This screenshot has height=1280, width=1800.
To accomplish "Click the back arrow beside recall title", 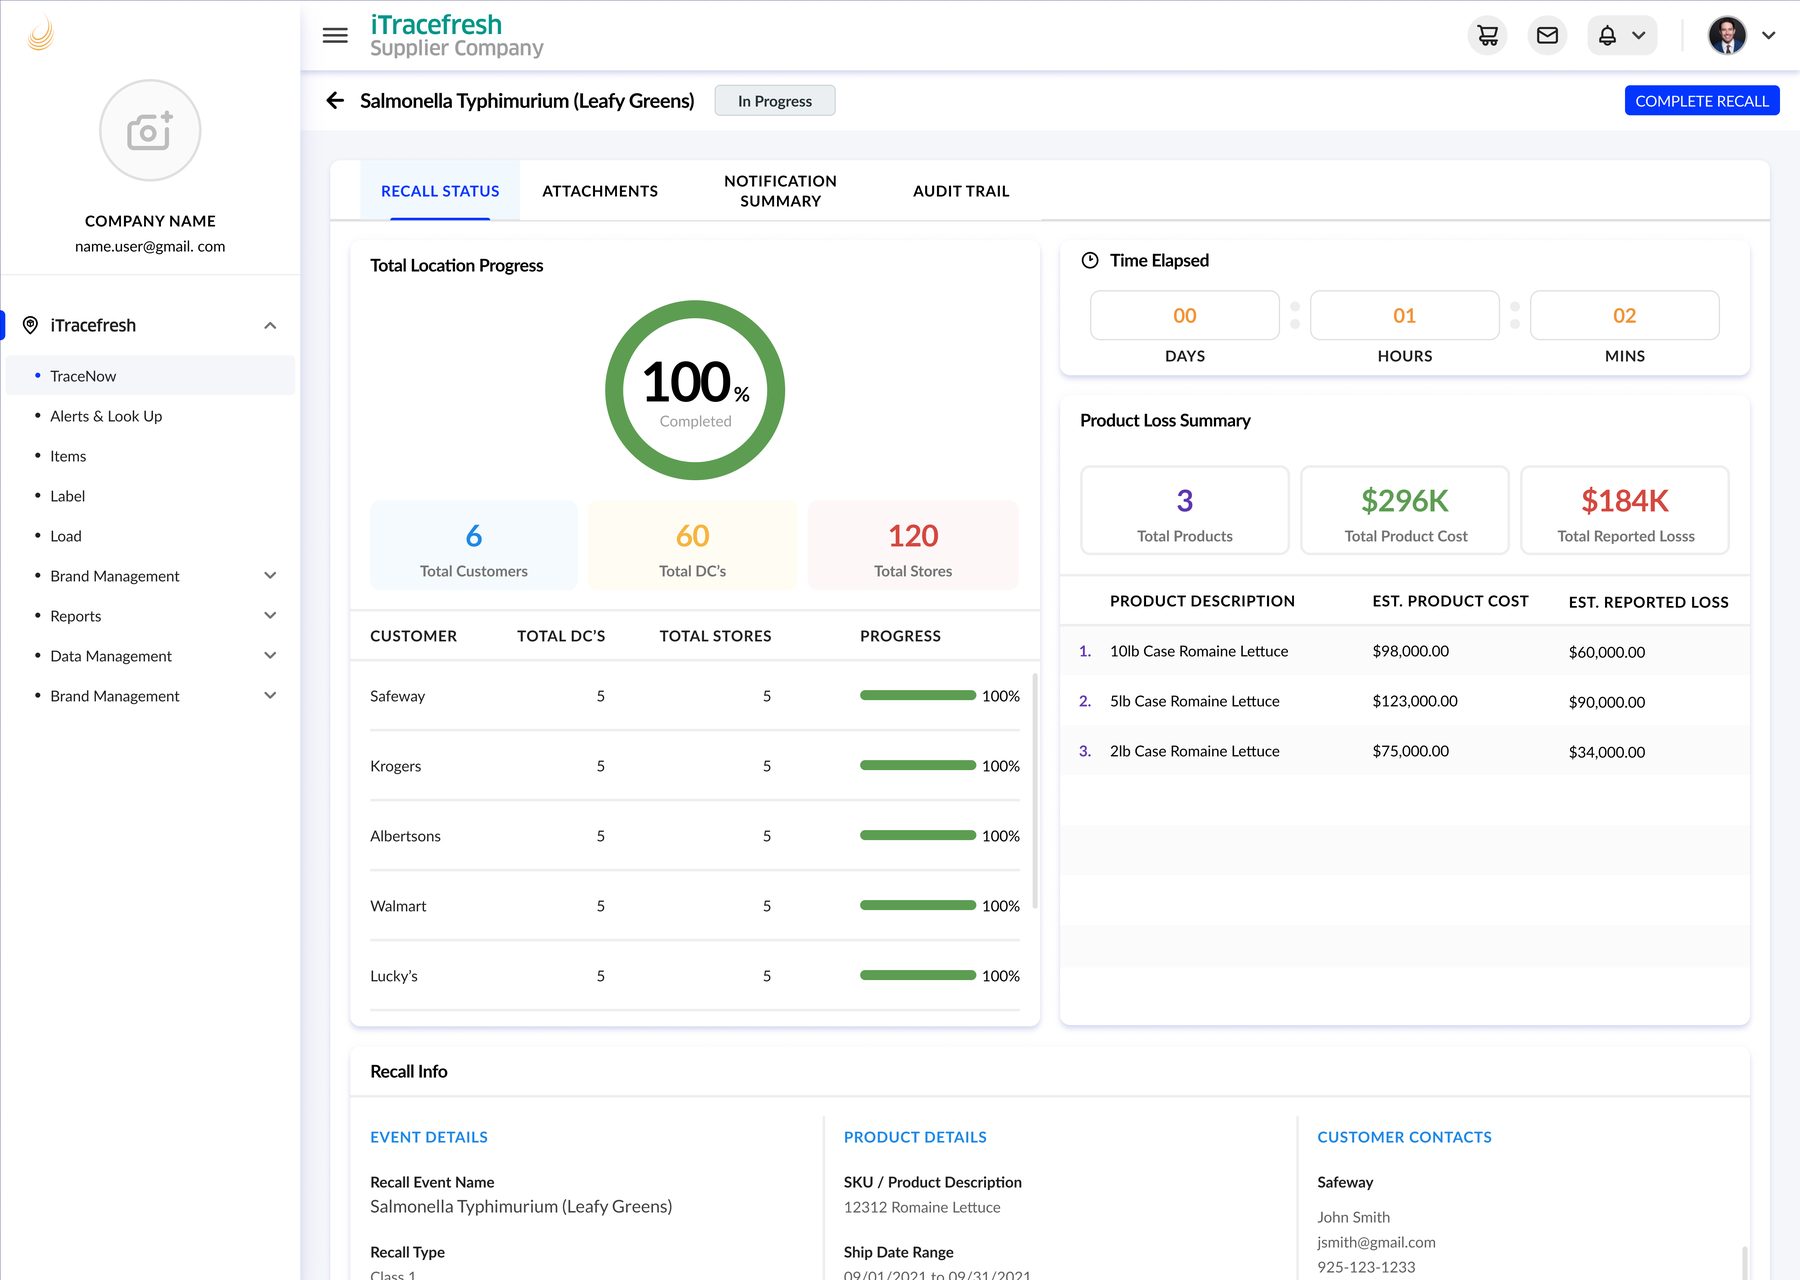I will [x=335, y=100].
